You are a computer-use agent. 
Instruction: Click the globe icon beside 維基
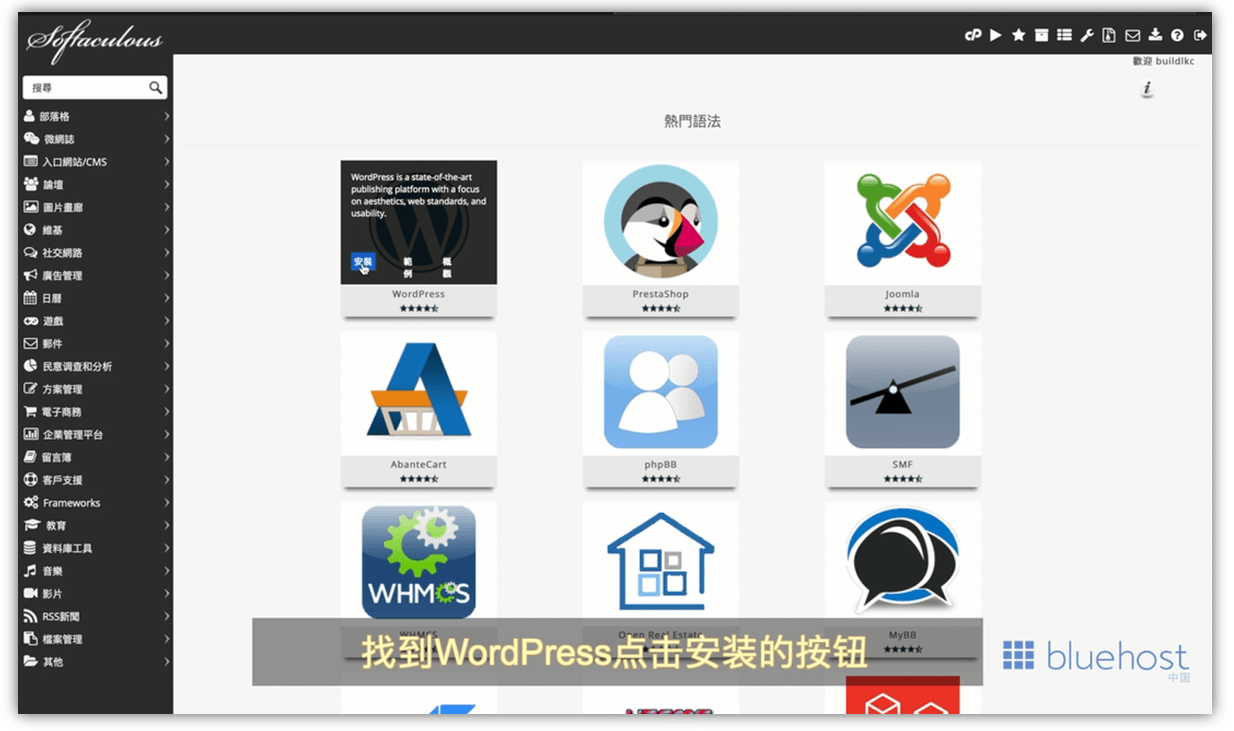(30, 230)
